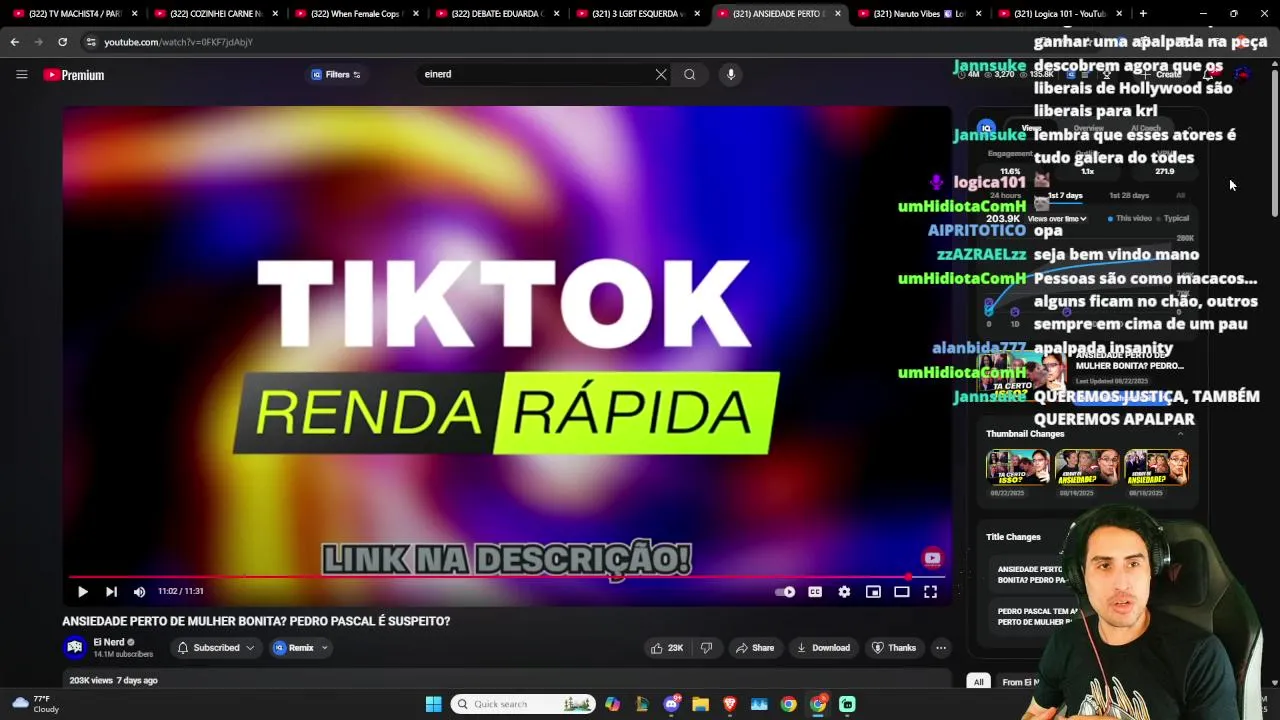1280x720 pixels.
Task: Mute the video volume
Action: pyautogui.click(x=139, y=592)
